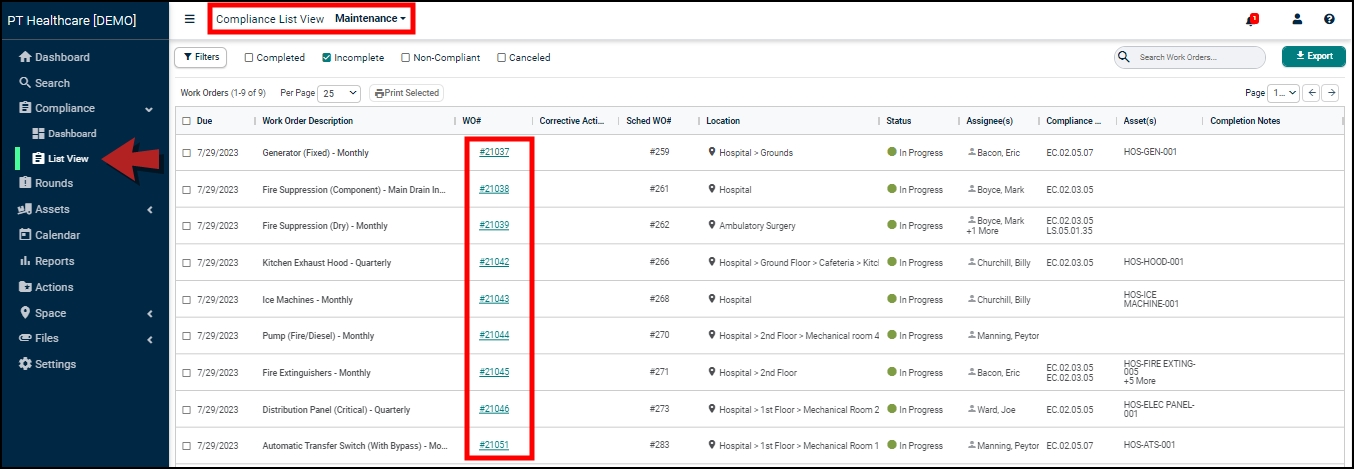
Task: Uncheck the Incomplete filter checkbox
Action: (x=327, y=58)
